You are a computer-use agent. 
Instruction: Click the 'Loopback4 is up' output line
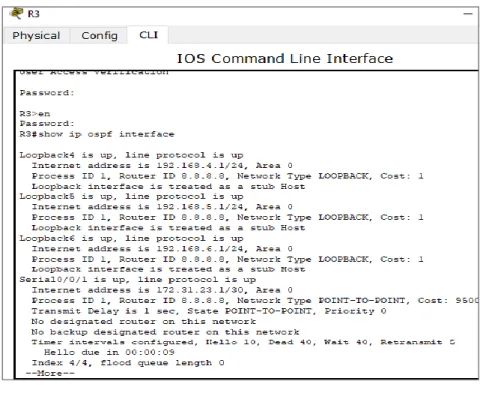pos(131,155)
